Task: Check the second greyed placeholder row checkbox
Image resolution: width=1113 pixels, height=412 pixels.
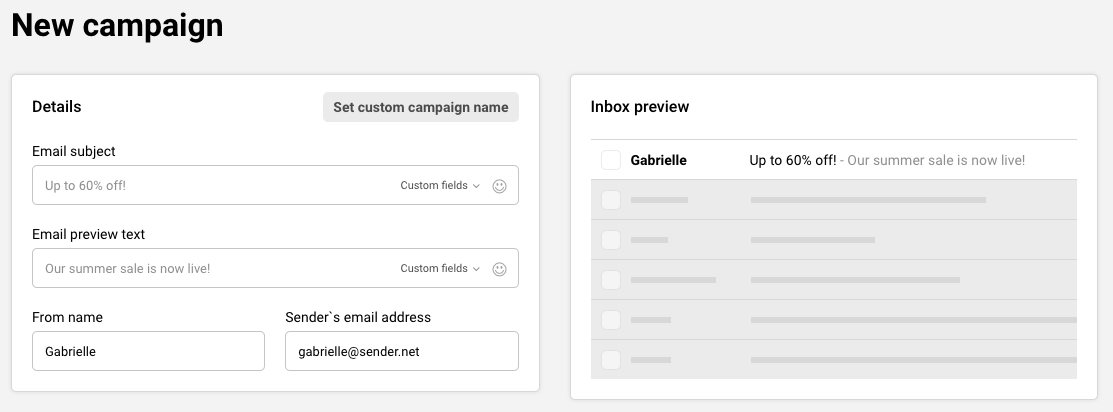Action: (x=611, y=240)
